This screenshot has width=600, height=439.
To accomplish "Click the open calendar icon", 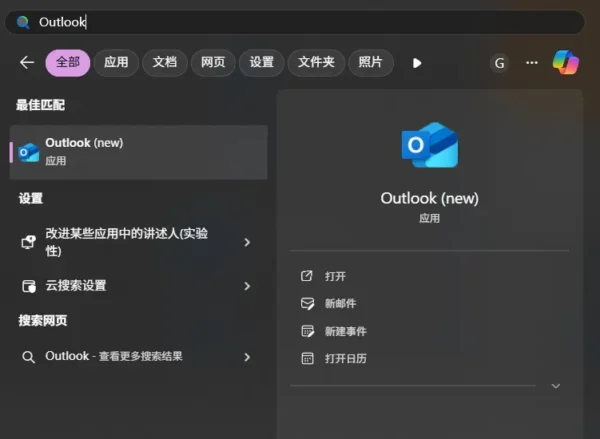I will (307, 359).
